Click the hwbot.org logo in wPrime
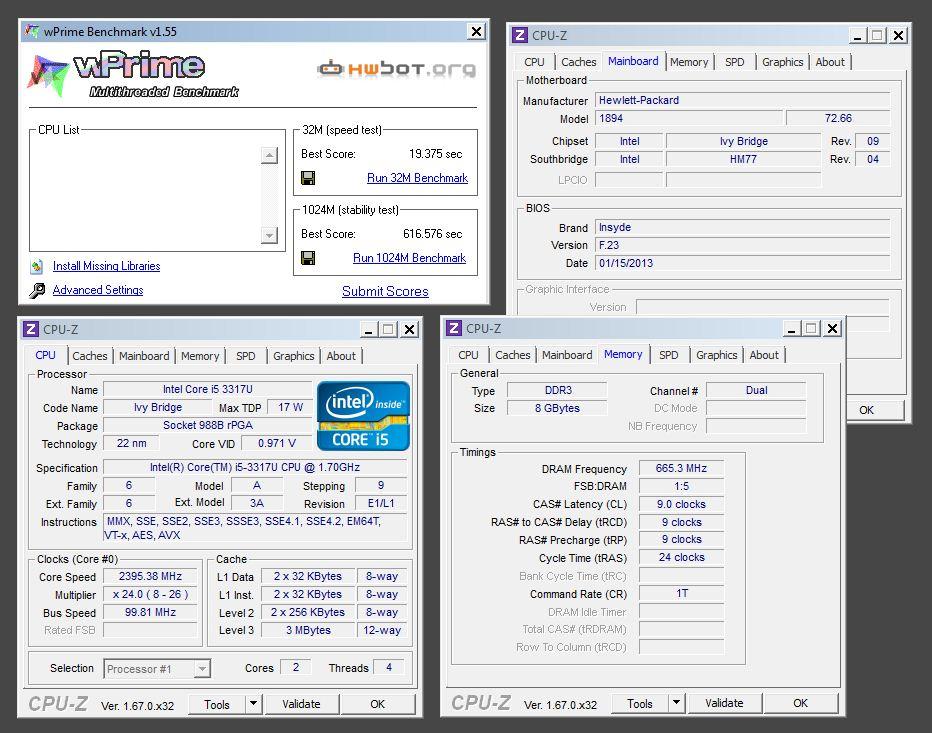The height and width of the screenshot is (733, 932). pyautogui.click(x=396, y=69)
